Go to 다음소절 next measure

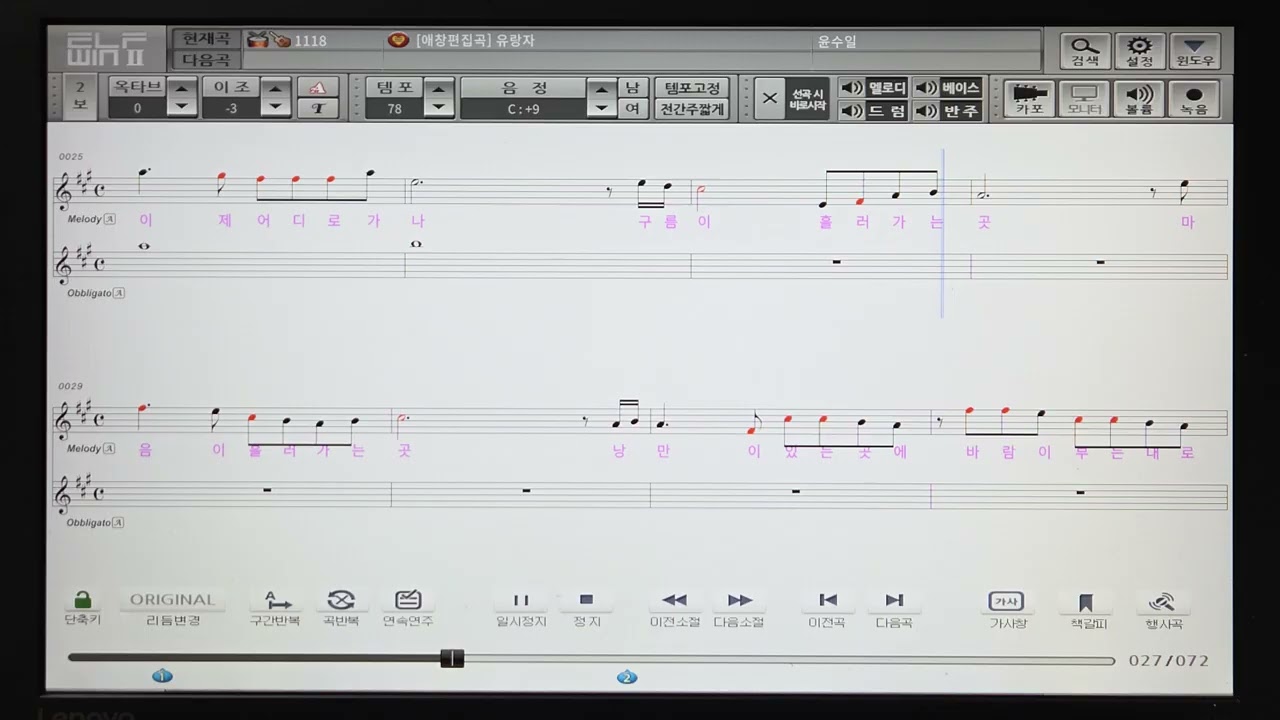tap(739, 607)
